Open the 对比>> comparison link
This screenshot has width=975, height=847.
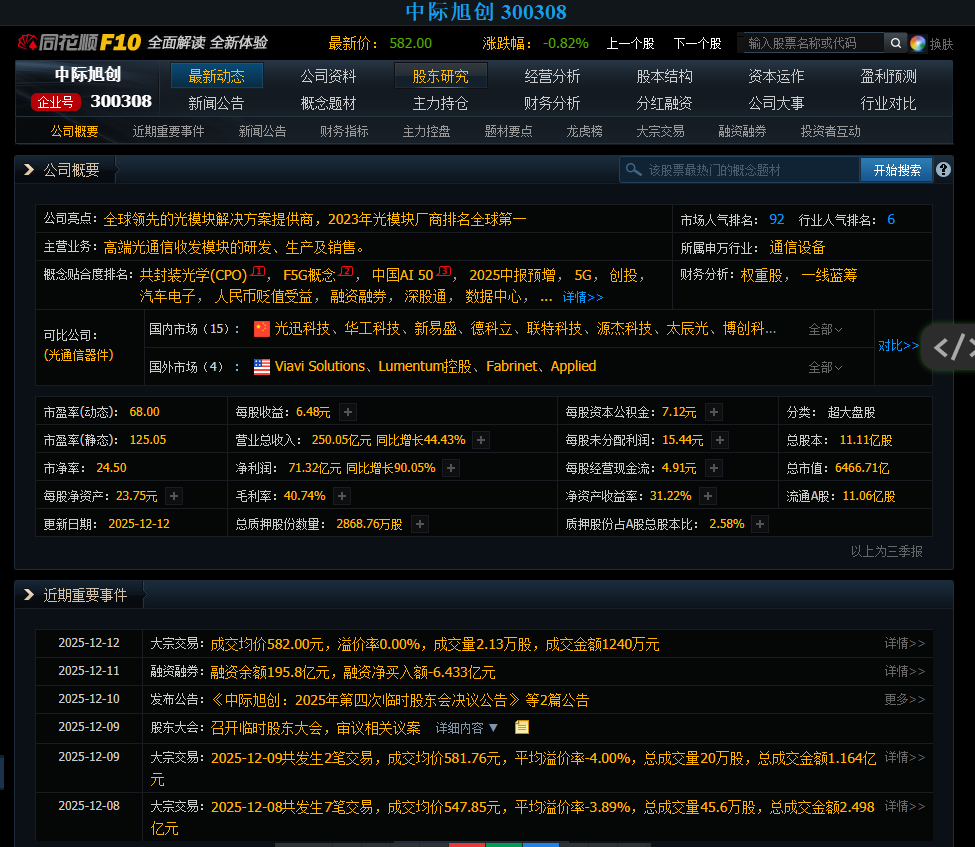click(898, 346)
